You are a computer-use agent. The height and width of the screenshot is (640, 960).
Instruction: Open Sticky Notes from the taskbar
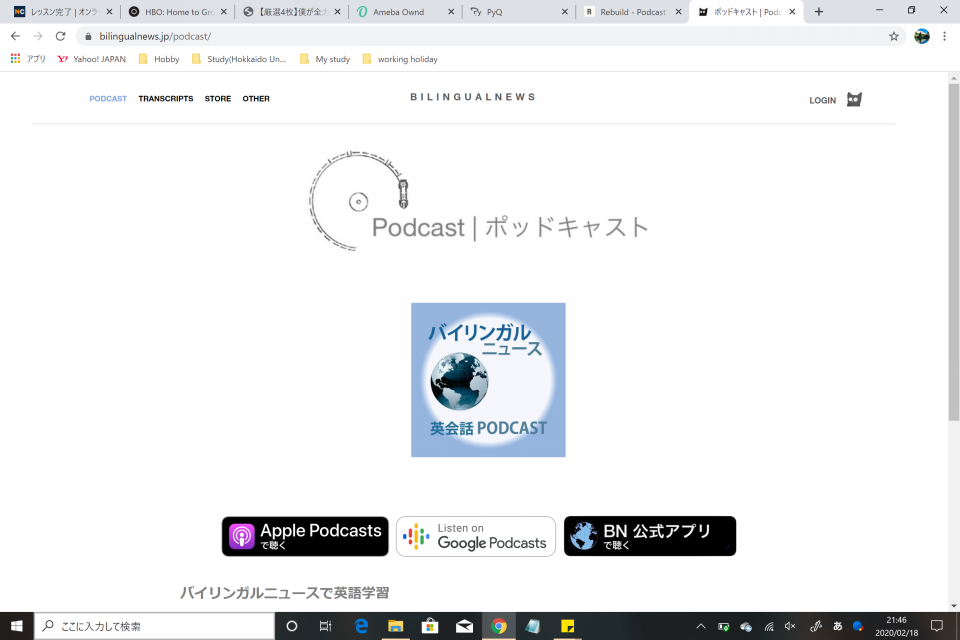[x=568, y=626]
